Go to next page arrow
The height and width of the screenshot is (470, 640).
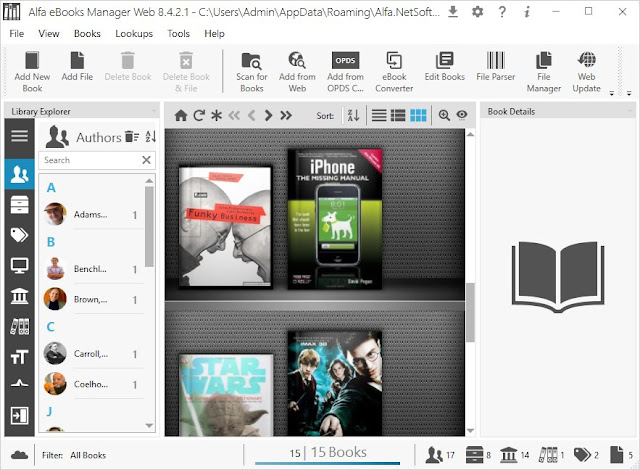[268, 115]
